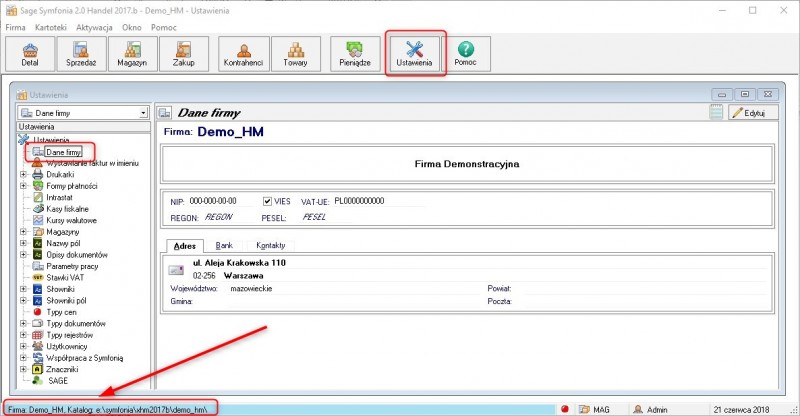Open the Towary module

click(296, 54)
